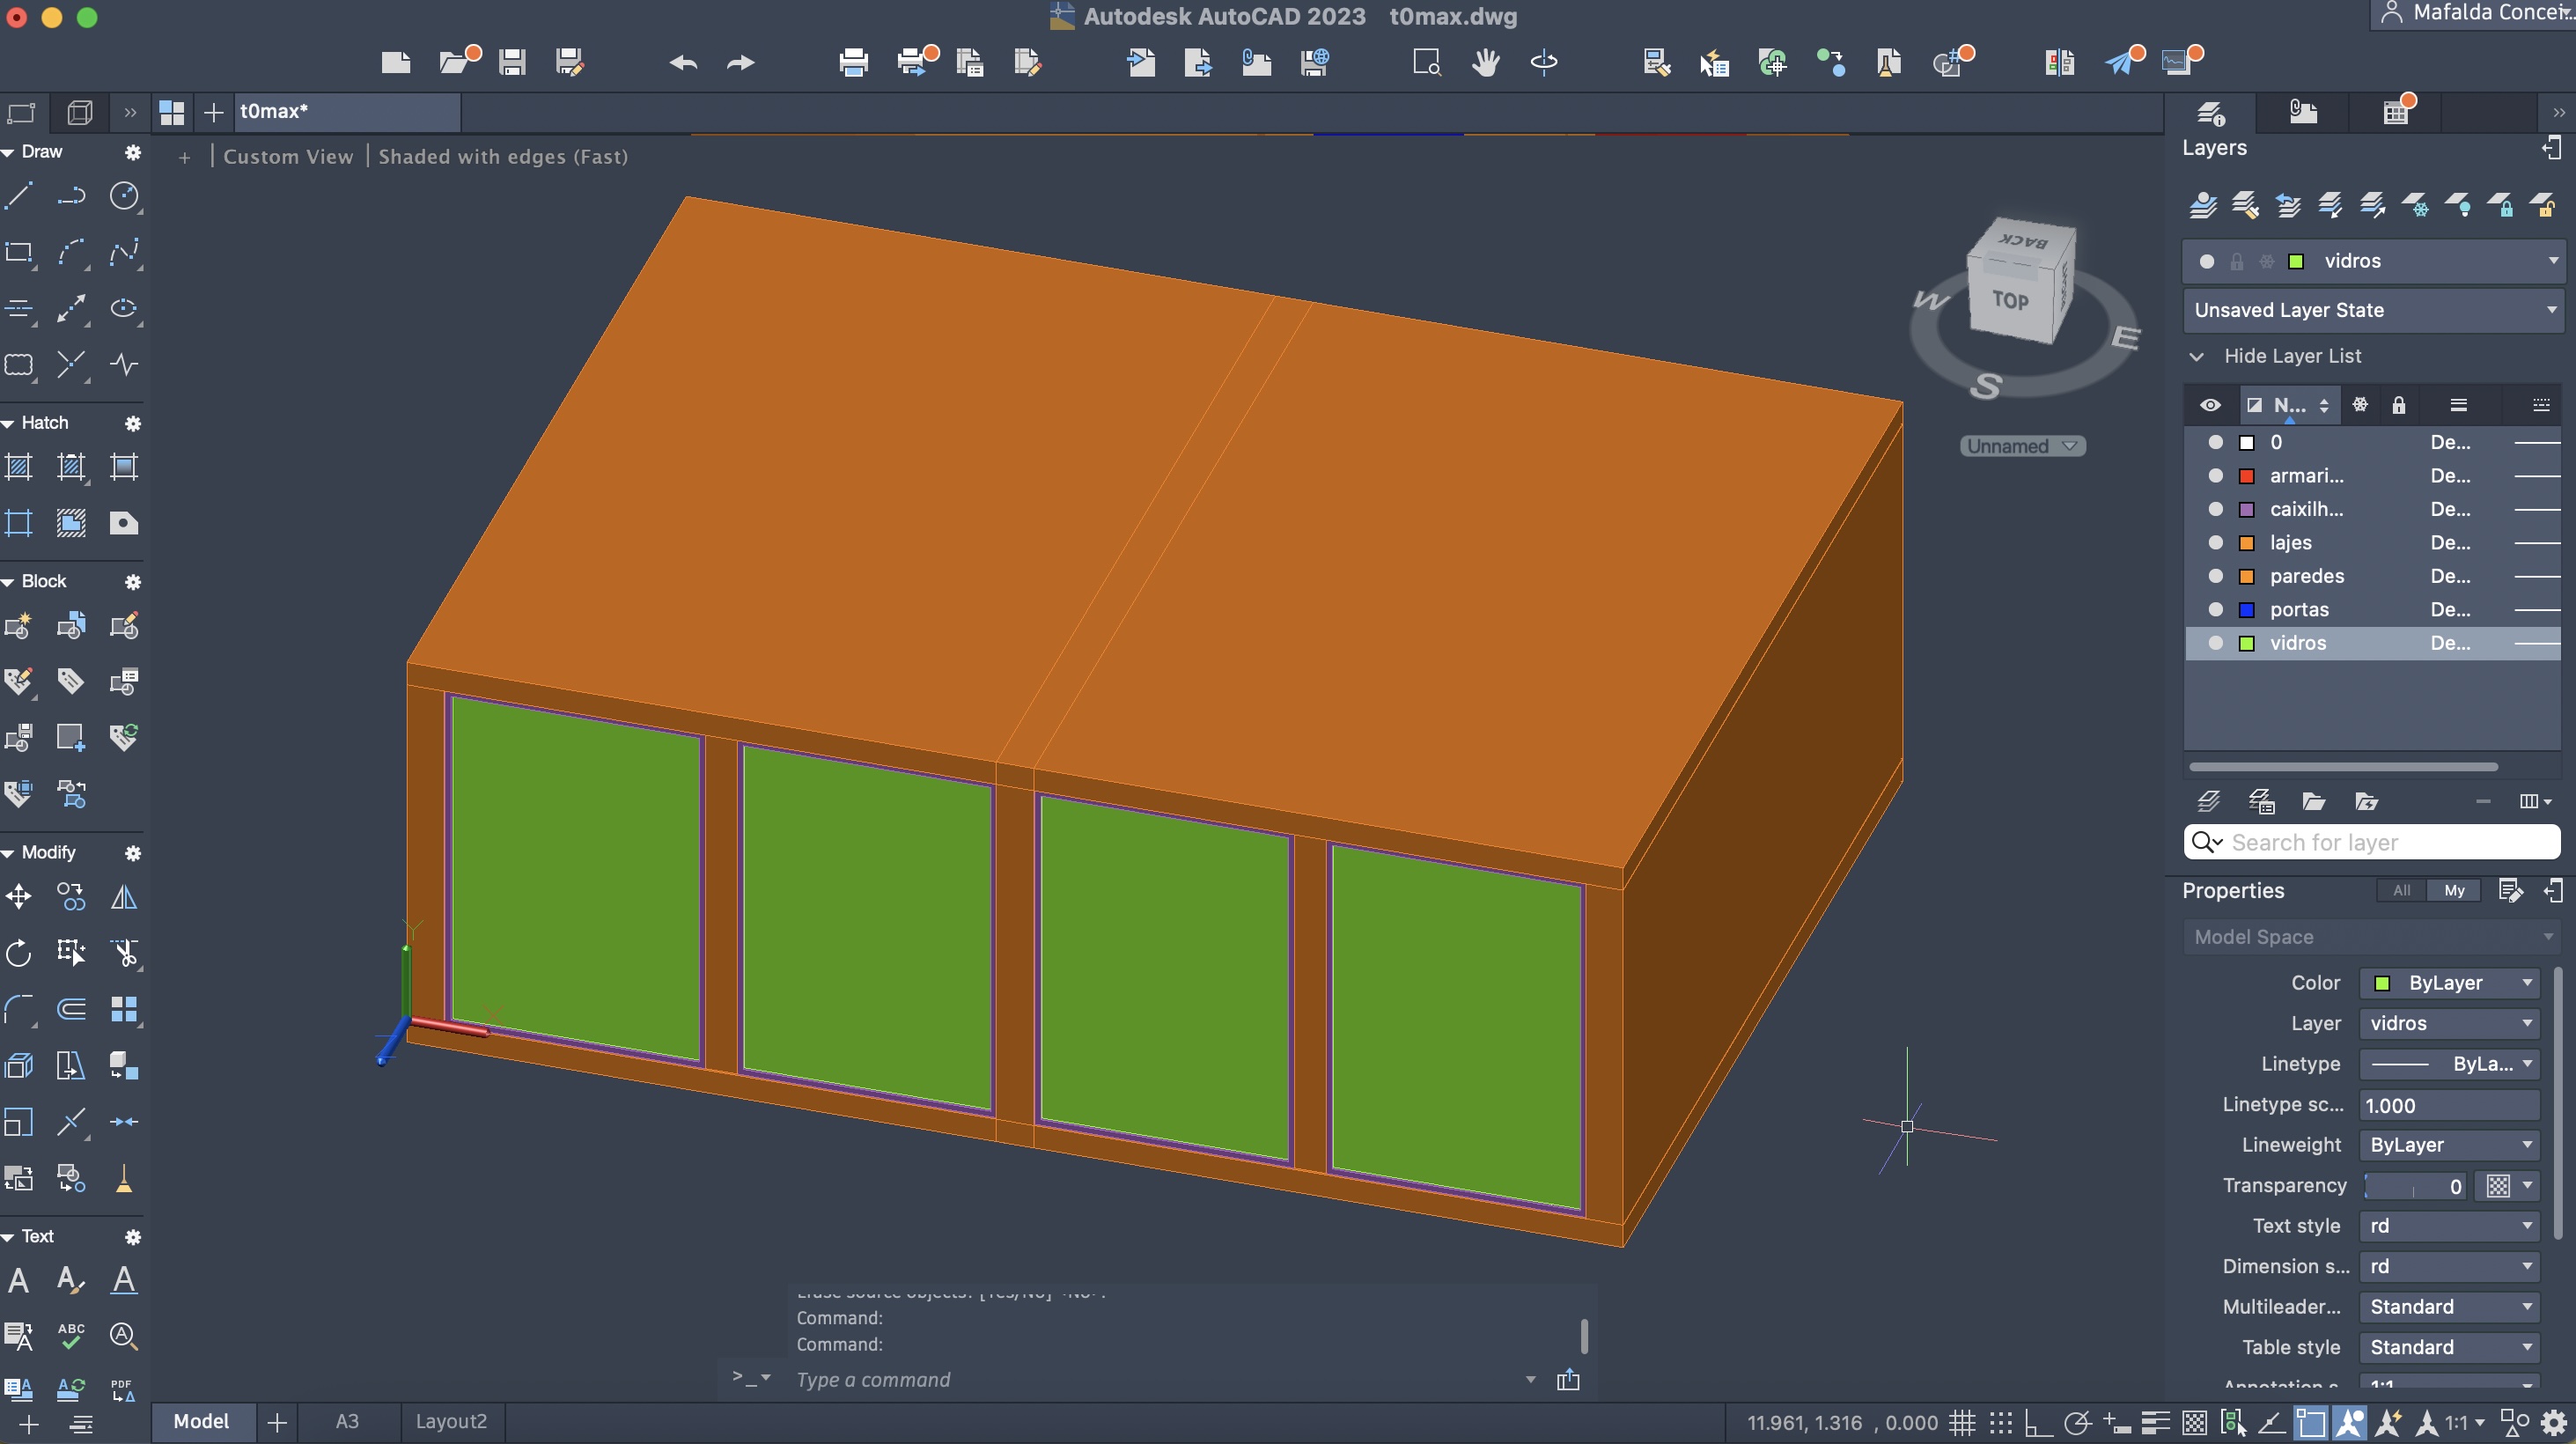Switch to the A3 layout tab

(x=347, y=1421)
